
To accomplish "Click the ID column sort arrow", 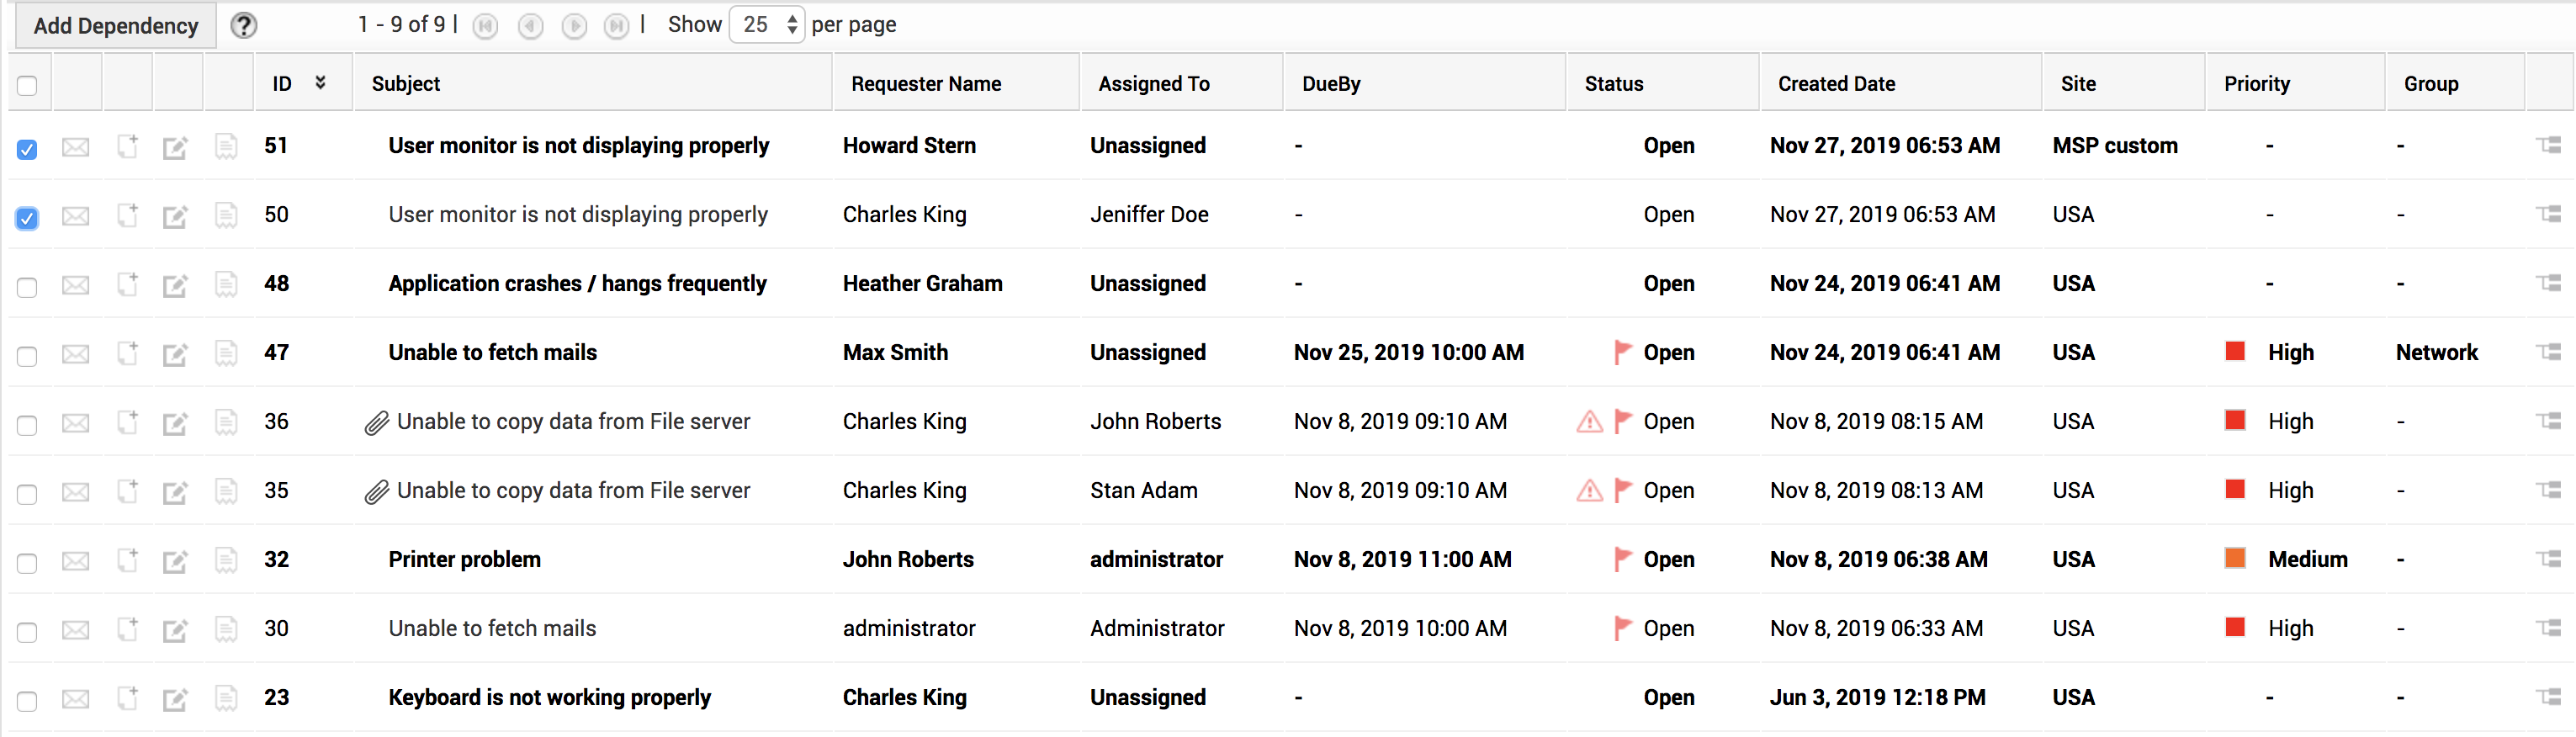I will [x=320, y=83].
